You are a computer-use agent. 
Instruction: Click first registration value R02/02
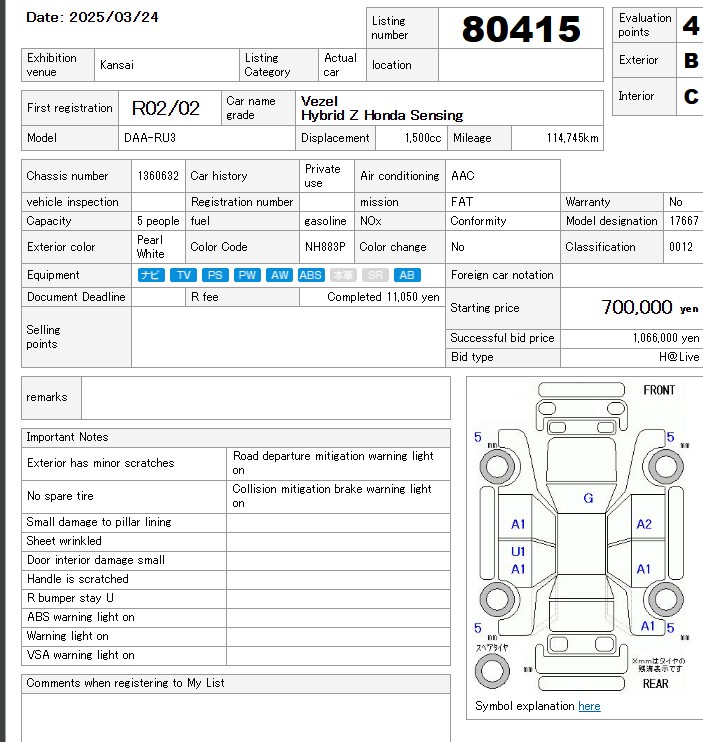point(166,108)
